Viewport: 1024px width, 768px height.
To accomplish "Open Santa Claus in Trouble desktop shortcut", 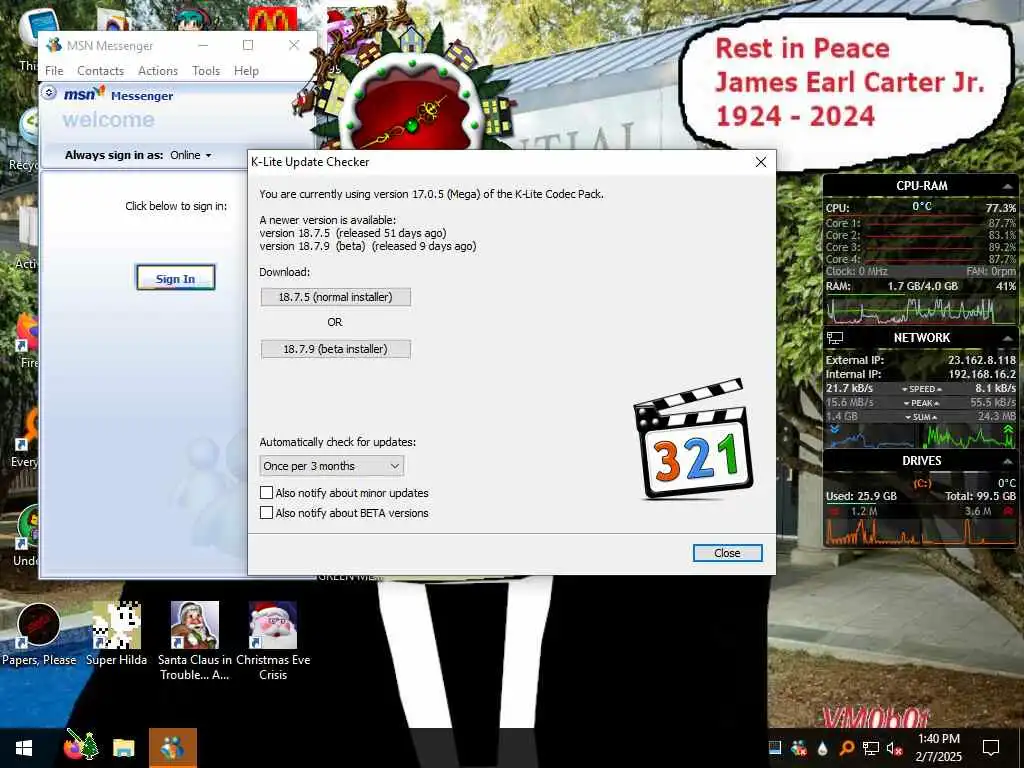I will tap(195, 641).
